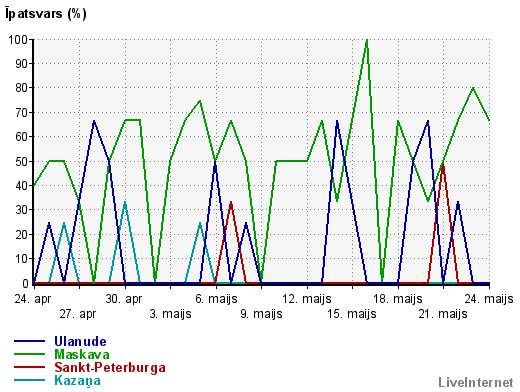Click the 12. maijs date label
This screenshot has width=520, height=392.
click(x=307, y=299)
